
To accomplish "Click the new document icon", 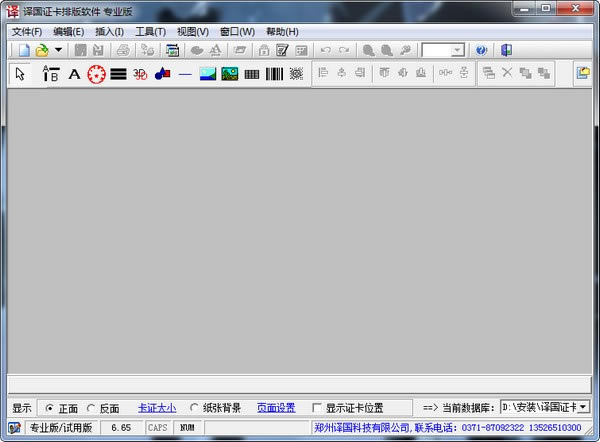I will (x=22, y=49).
